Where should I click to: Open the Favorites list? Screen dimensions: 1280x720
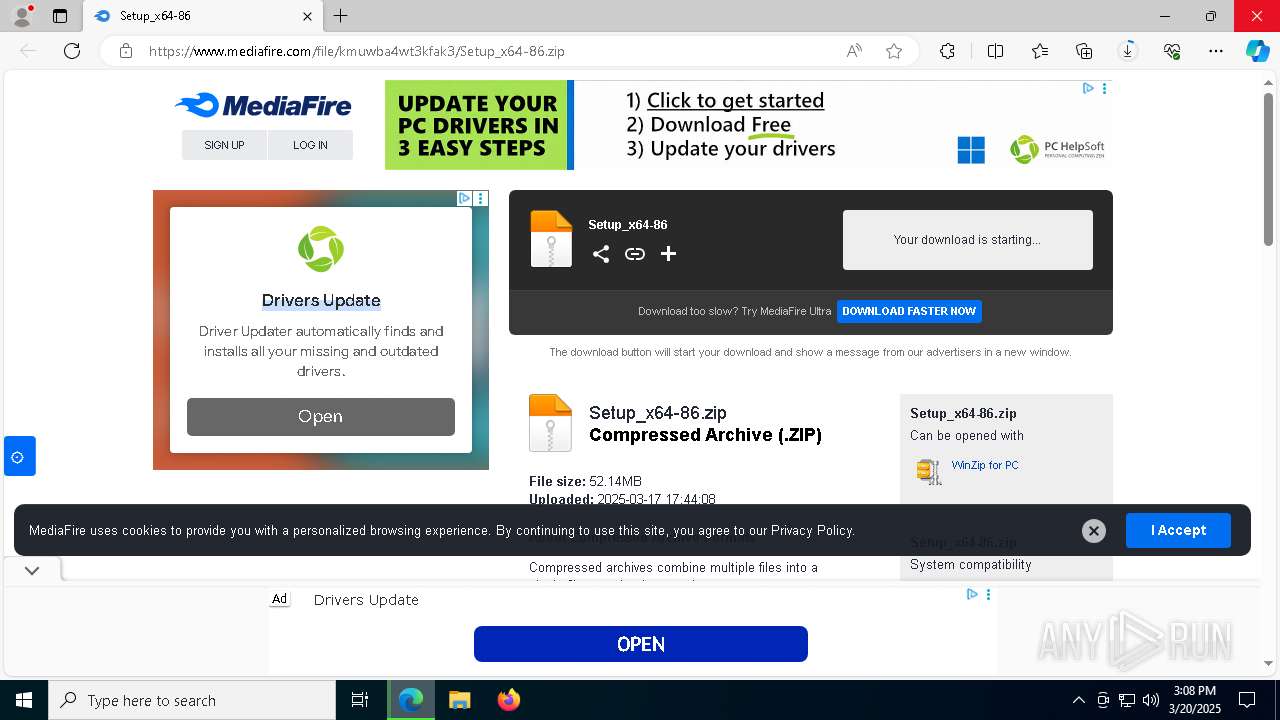[1040, 51]
